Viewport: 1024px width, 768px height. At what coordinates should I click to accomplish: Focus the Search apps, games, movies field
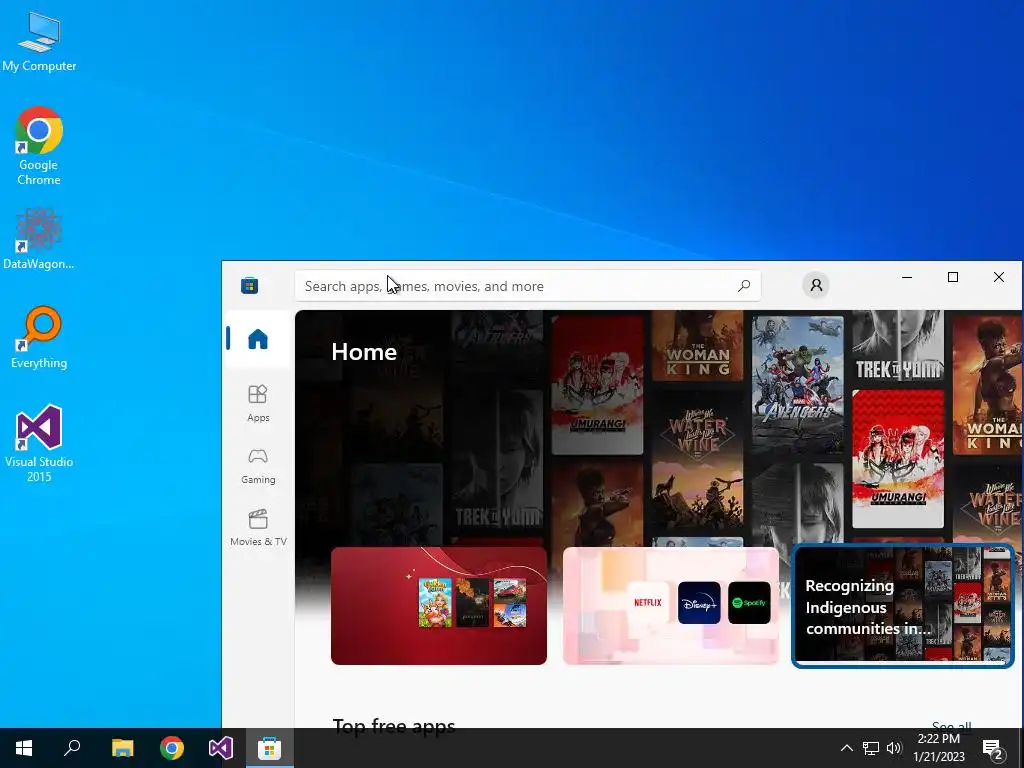pos(528,286)
